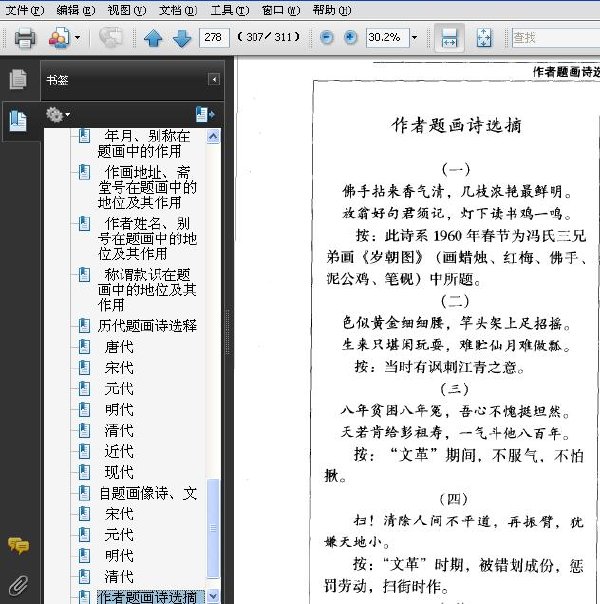The image size is (600, 604).
Task: Open the zoom level dropdown arrow
Action: [x=414, y=38]
